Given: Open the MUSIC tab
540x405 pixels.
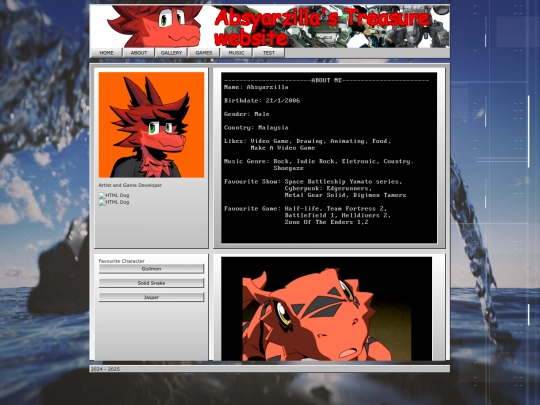Looking at the screenshot, I should 236,53.
